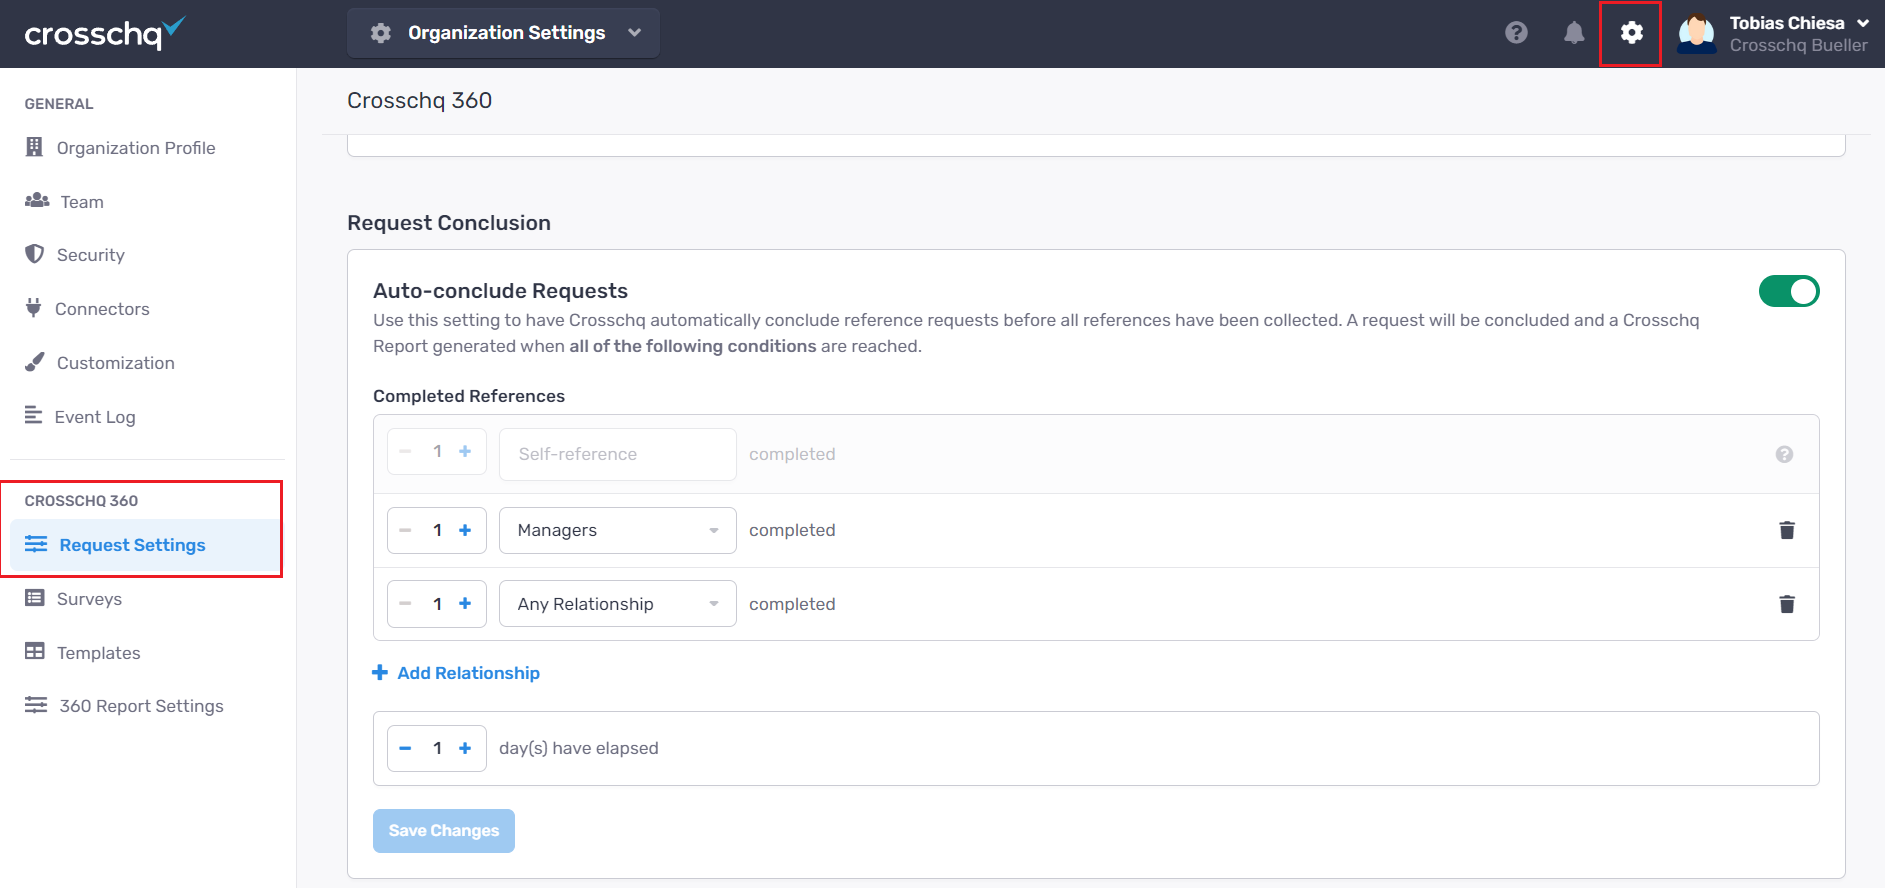Open the notifications bell

(1574, 33)
